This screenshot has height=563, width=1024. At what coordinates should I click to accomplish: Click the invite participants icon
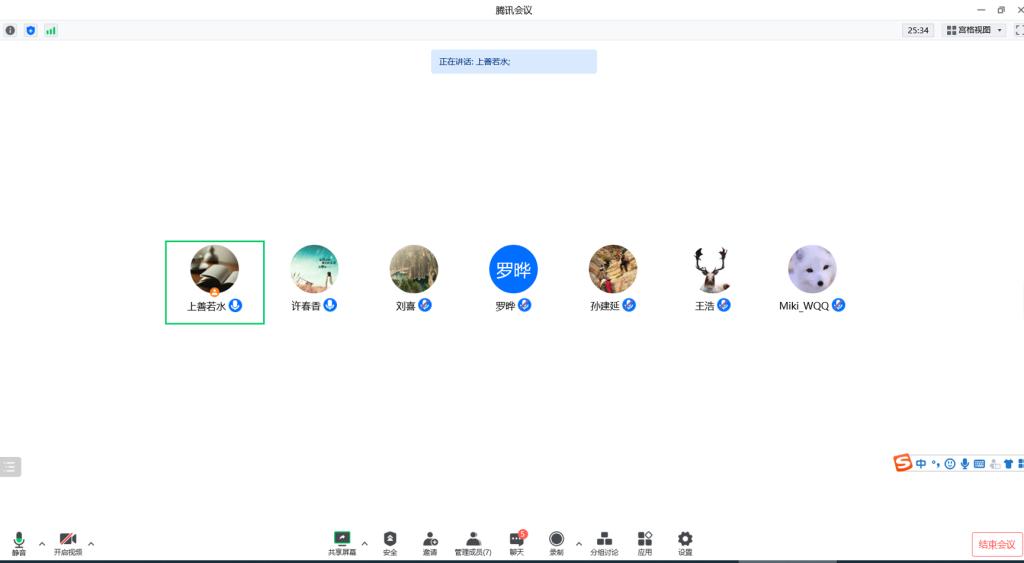(430, 542)
